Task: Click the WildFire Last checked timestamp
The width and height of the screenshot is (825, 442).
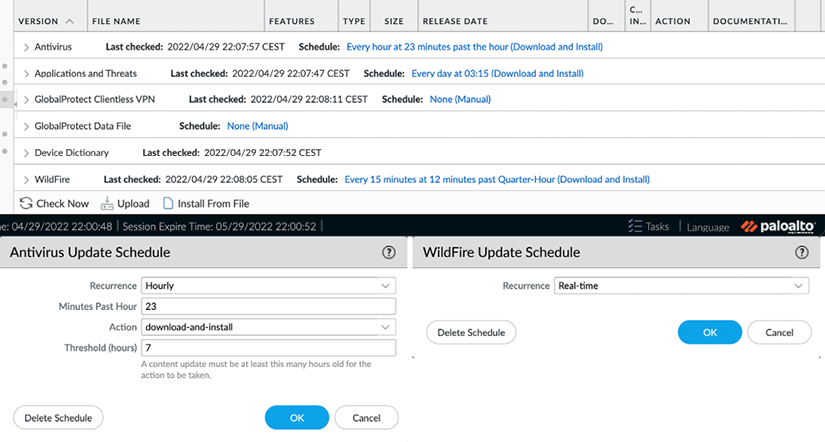Action: (224, 179)
